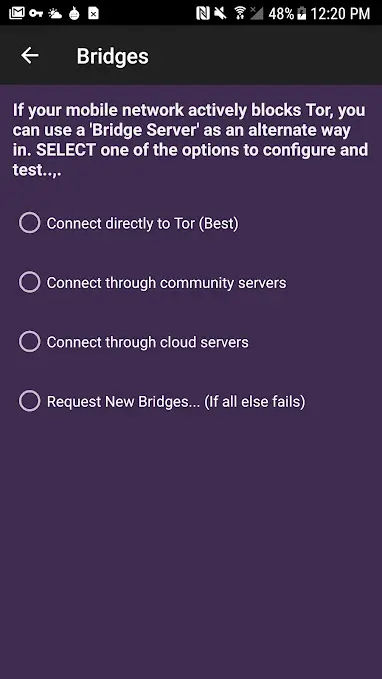Tap the muted sound icon in status bar
Screen dimensions: 382x679
click(x=220, y=13)
